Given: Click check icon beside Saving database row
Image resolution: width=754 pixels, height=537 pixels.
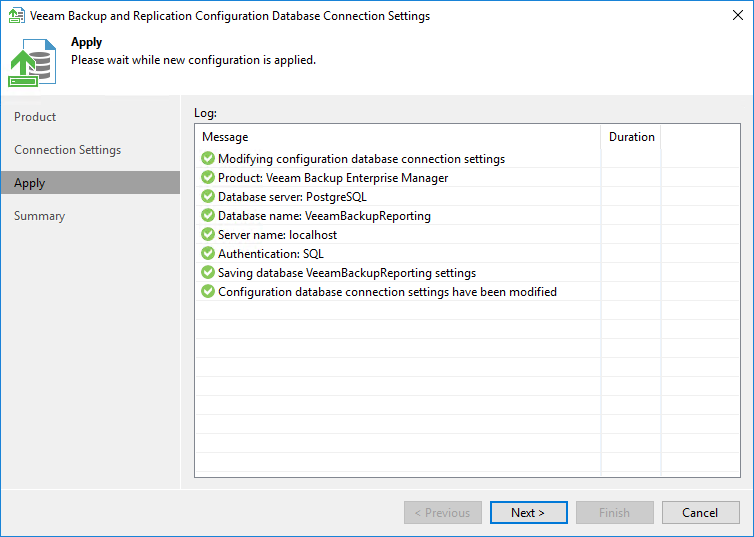Looking at the screenshot, I should pos(208,273).
